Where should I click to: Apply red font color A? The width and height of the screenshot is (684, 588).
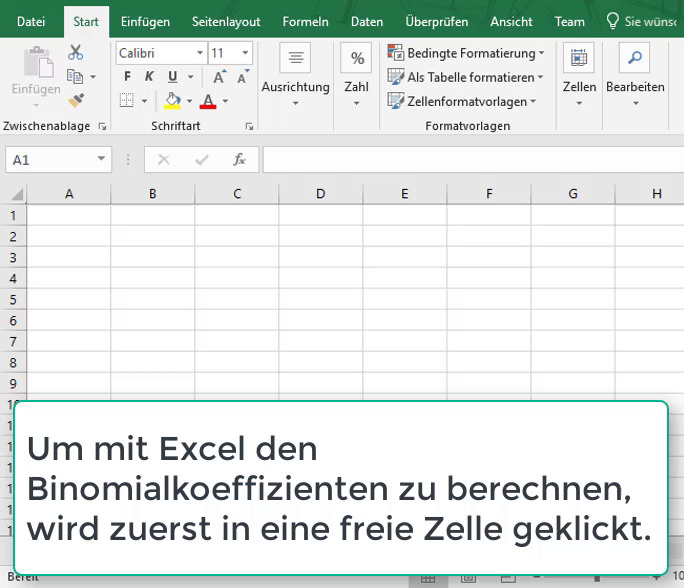tap(208, 101)
